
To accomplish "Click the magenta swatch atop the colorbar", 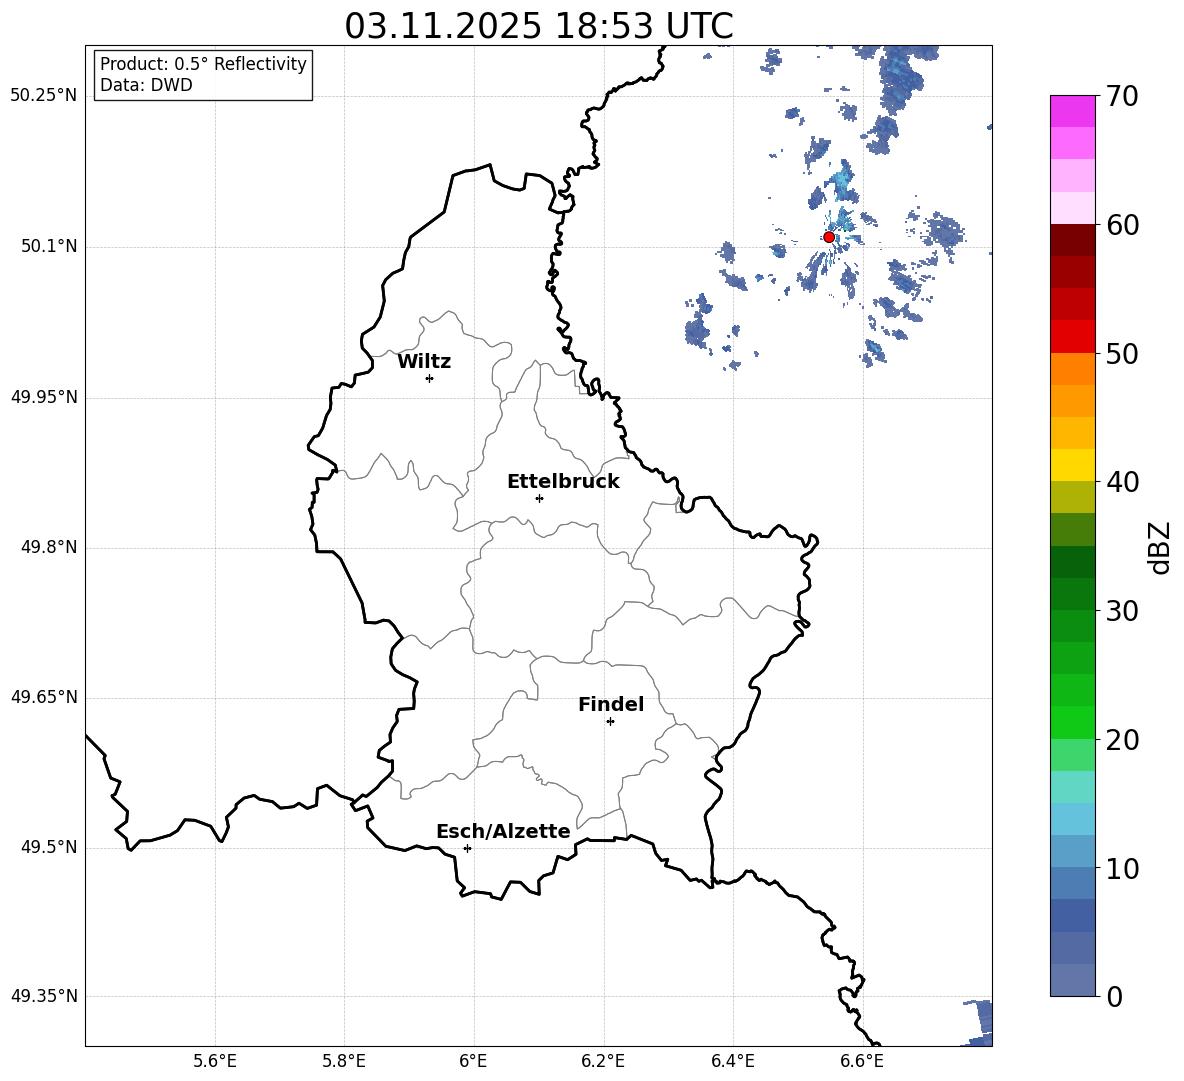I will 1073,111.
